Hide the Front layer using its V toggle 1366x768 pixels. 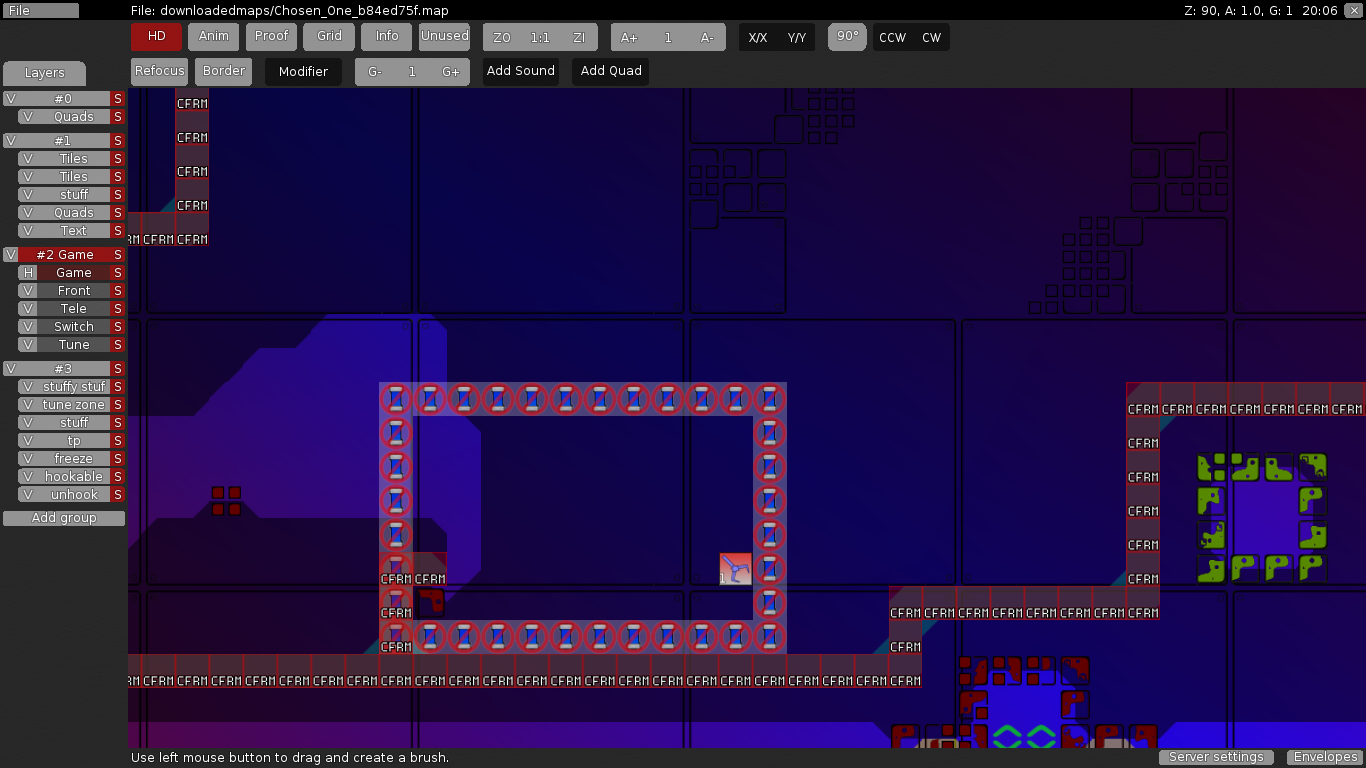28,291
